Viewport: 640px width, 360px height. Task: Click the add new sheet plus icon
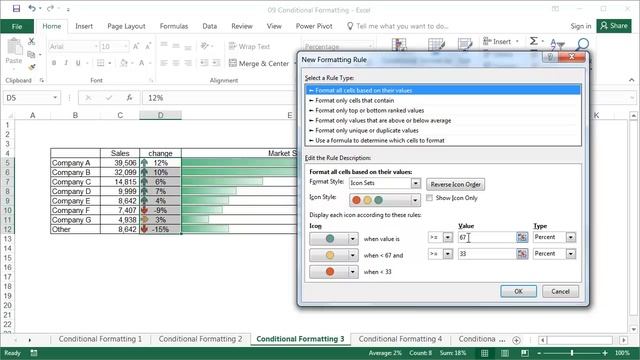pyautogui.click(x=516, y=340)
